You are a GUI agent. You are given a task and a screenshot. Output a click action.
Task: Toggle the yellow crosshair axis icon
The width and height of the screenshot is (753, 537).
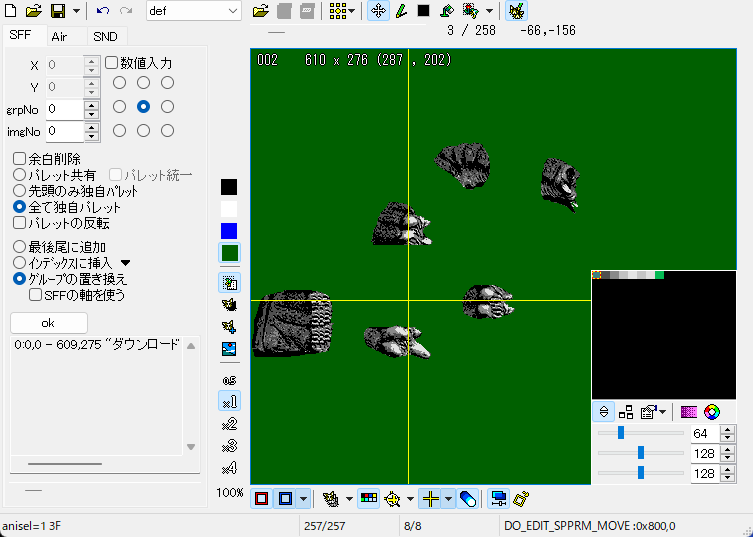click(x=430, y=499)
